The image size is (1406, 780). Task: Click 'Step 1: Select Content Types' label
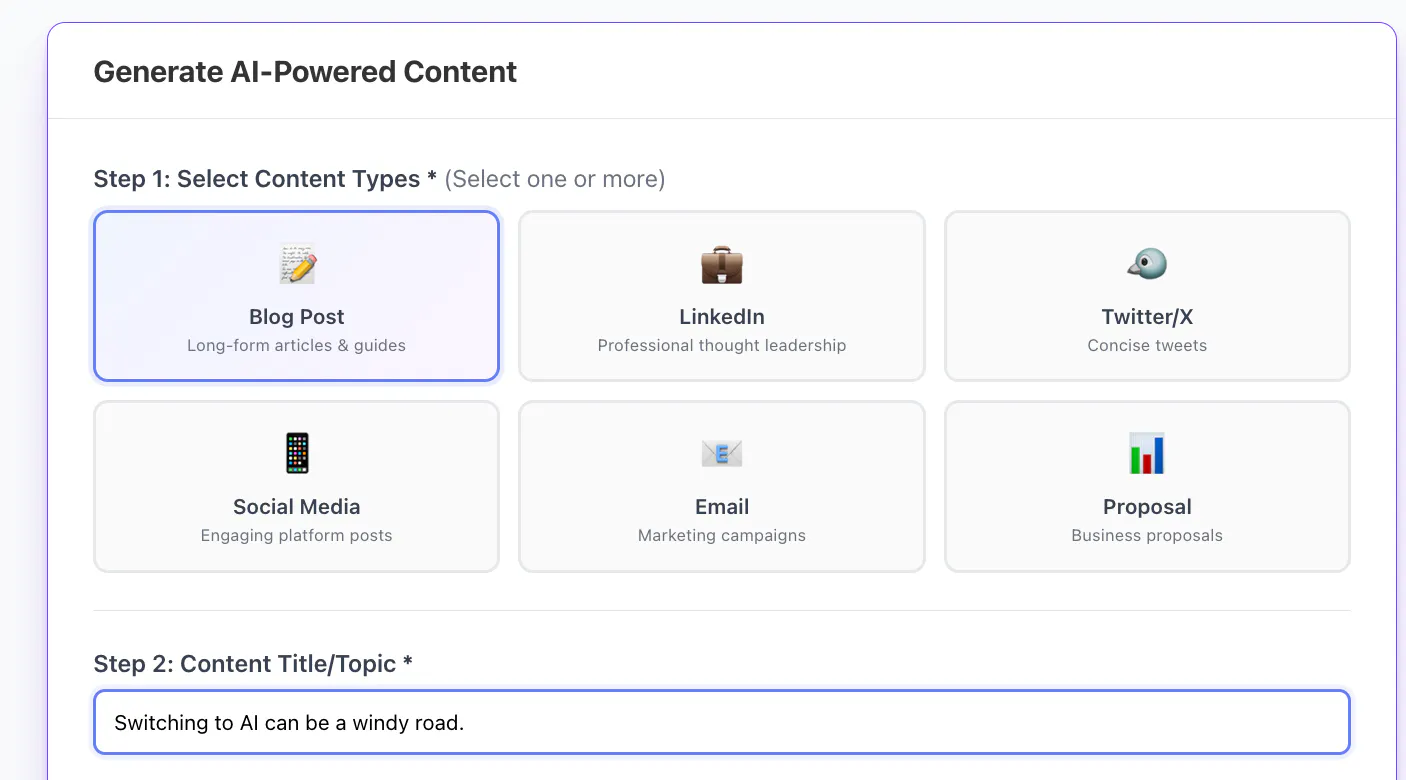click(265, 179)
